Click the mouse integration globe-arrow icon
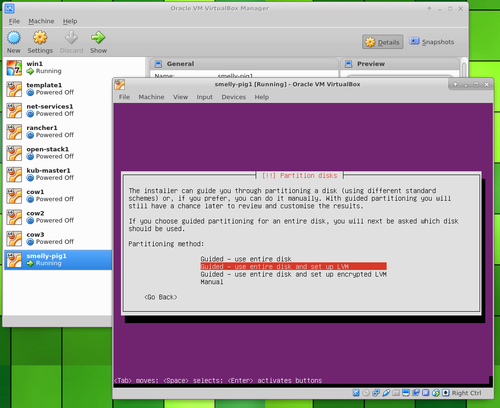 tap(436, 393)
